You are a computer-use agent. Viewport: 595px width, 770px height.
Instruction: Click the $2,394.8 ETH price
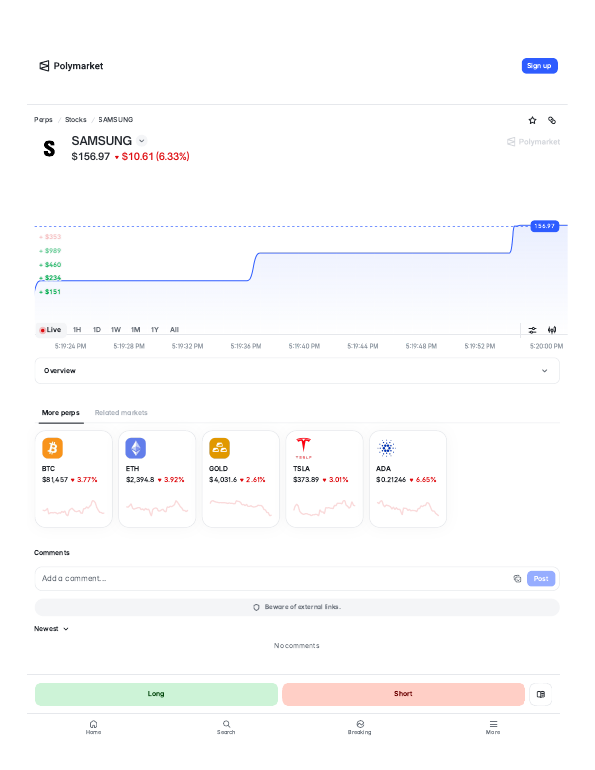(x=140, y=480)
